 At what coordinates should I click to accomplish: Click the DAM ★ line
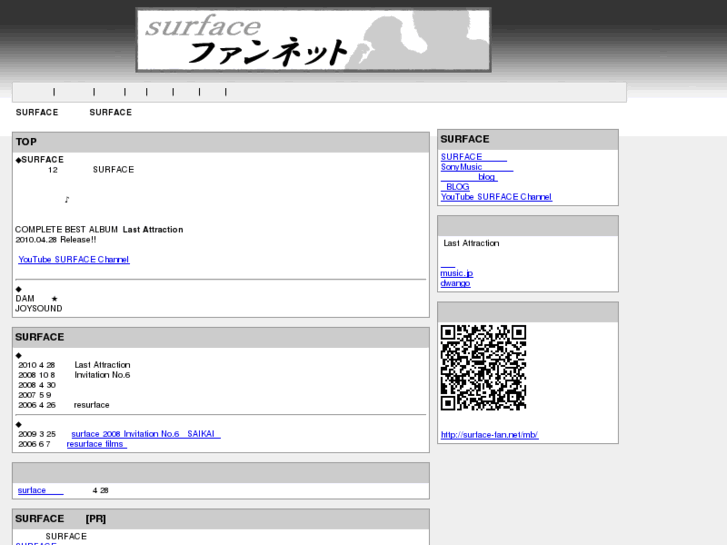click(37, 299)
